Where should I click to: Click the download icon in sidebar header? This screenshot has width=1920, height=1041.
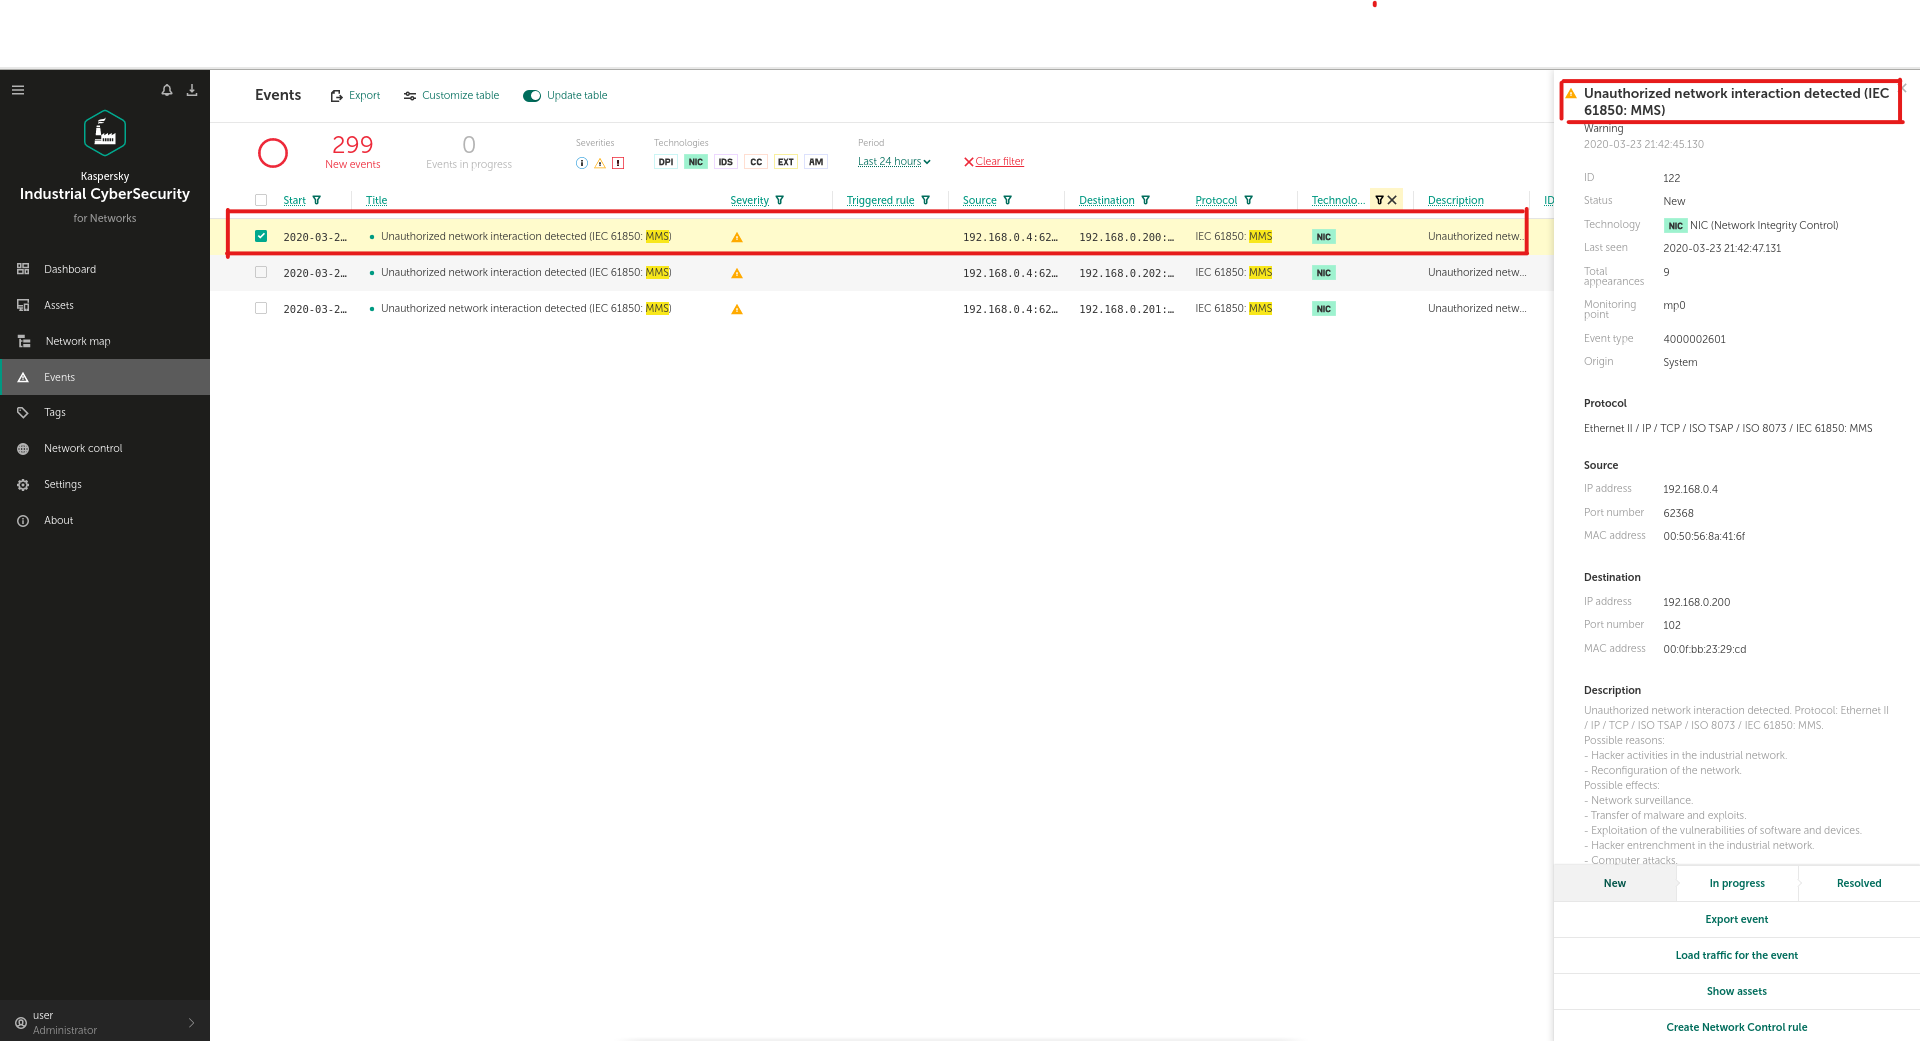pos(192,90)
